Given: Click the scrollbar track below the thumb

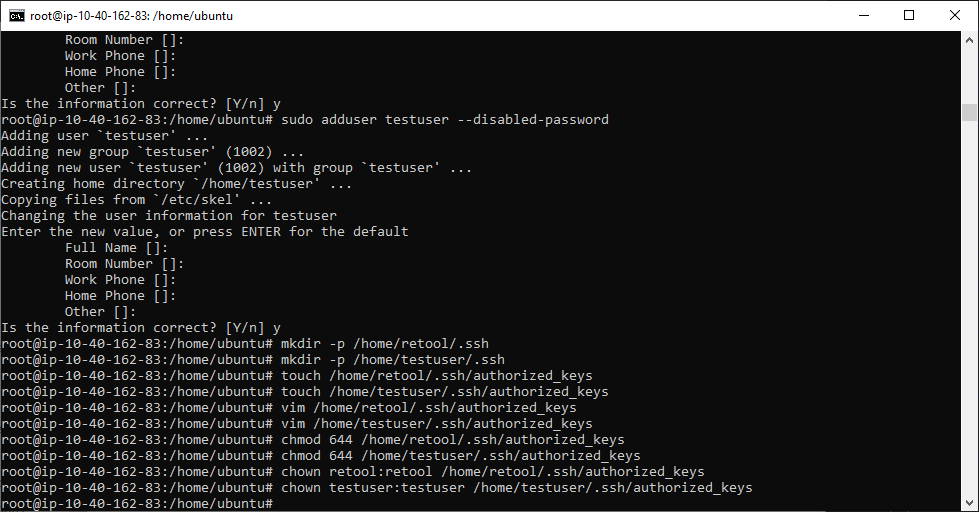Looking at the screenshot, I should tap(969, 306).
